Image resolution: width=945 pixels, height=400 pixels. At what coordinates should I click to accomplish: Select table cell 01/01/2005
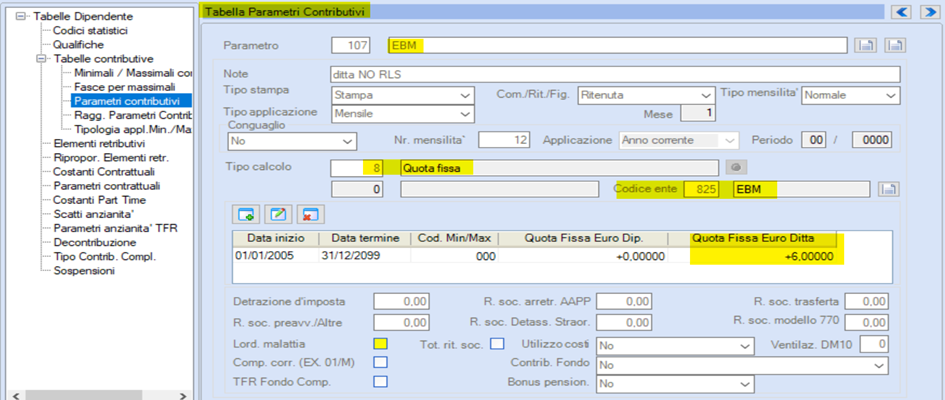click(x=275, y=255)
